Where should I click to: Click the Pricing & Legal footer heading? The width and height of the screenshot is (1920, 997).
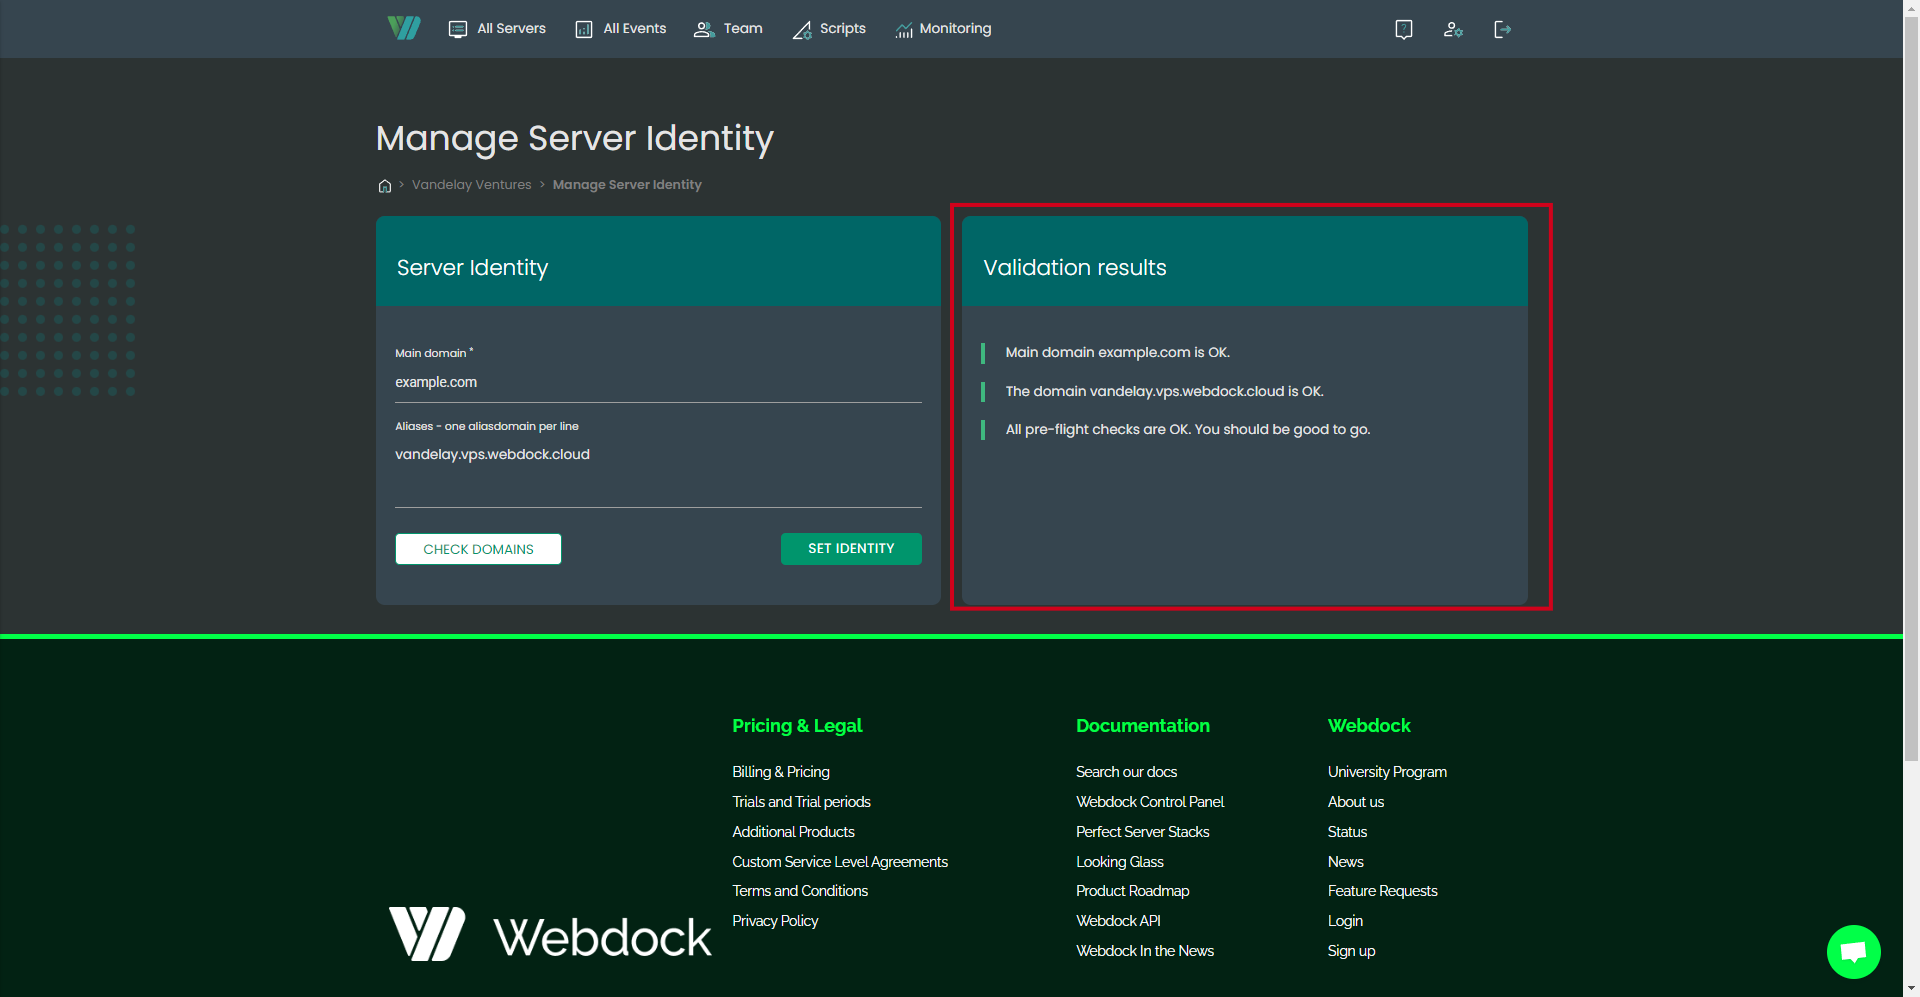tap(797, 726)
